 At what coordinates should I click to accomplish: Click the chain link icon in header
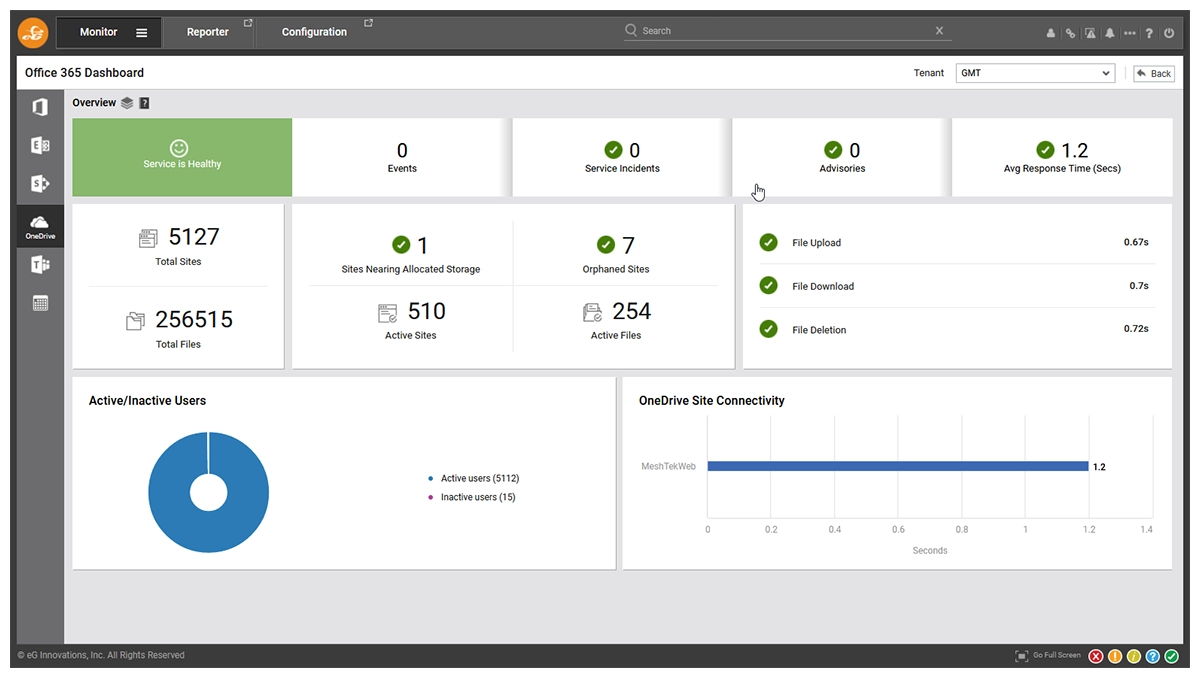[x=1070, y=33]
